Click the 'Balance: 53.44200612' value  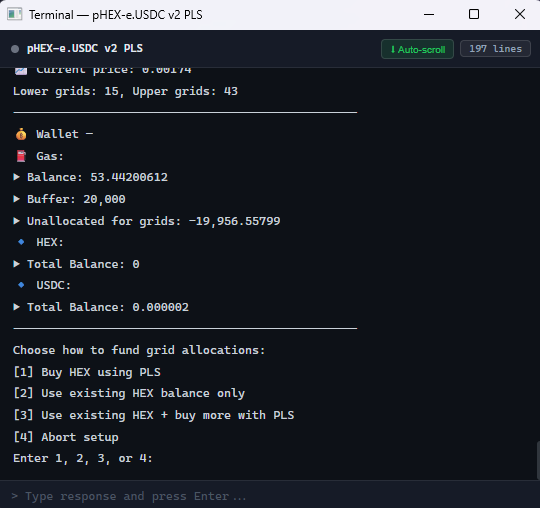coord(97,177)
